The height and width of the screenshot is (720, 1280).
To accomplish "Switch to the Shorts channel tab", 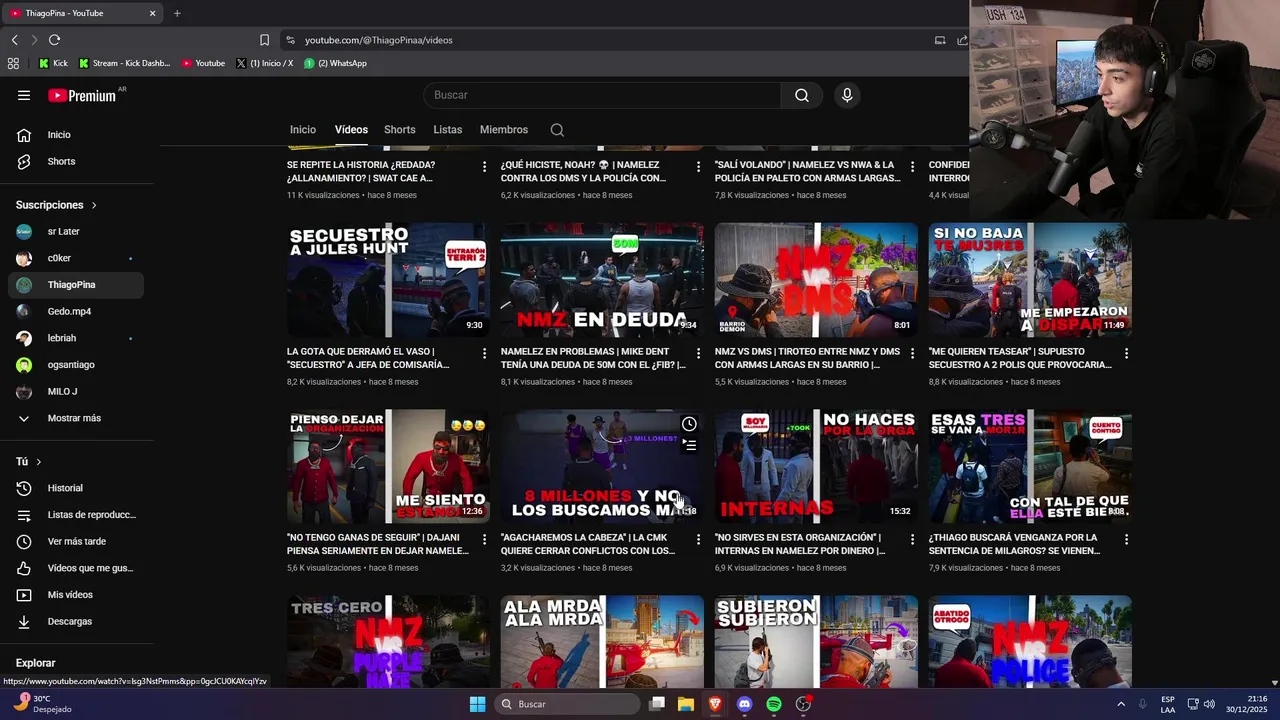I will pyautogui.click(x=399, y=130).
